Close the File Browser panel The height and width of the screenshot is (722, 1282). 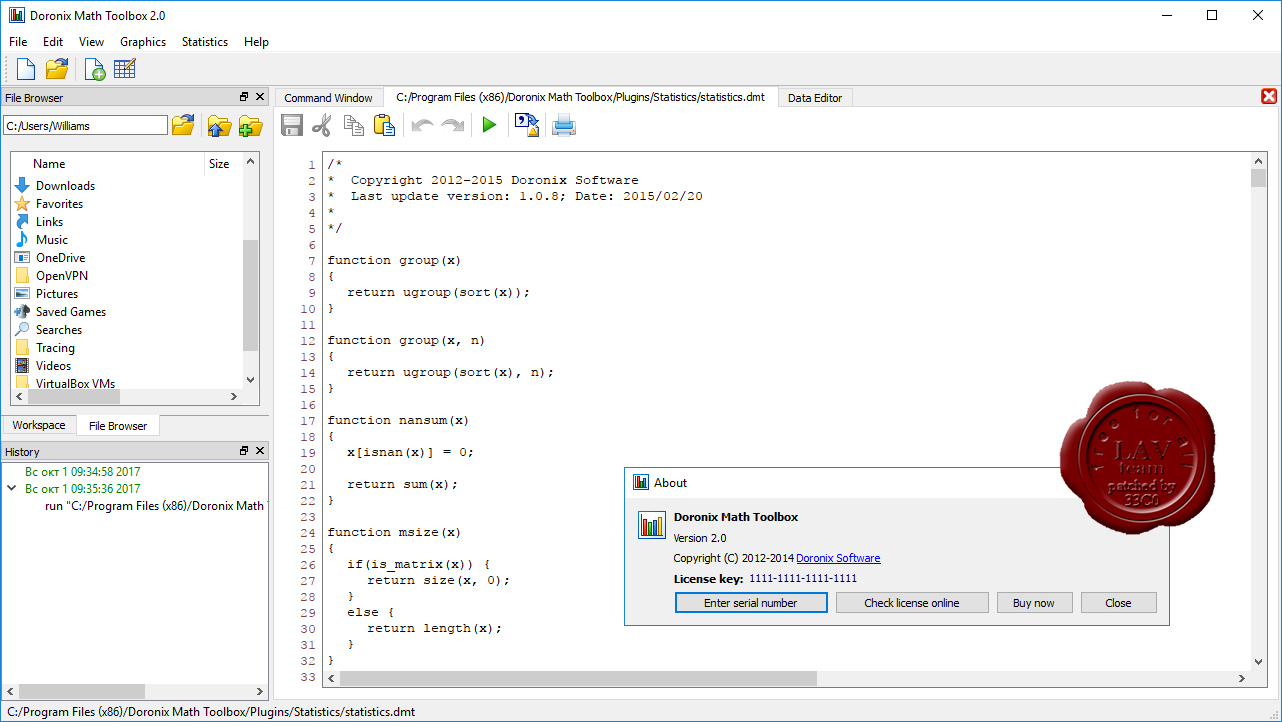260,97
